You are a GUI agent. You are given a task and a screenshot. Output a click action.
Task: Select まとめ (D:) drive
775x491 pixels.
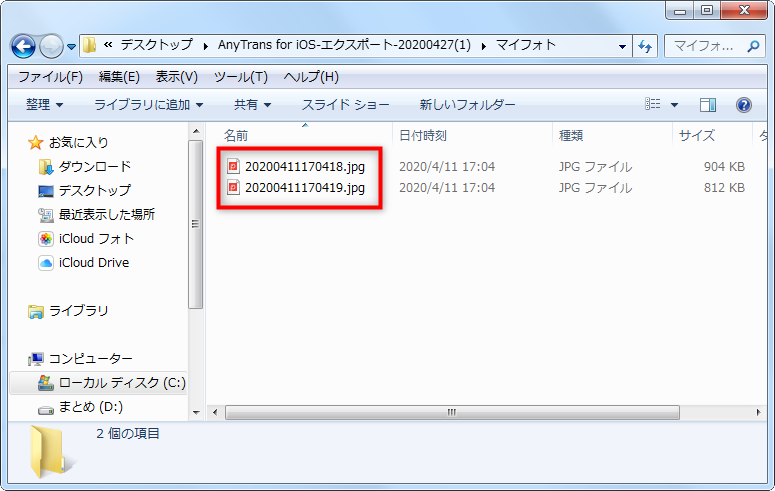(x=90, y=407)
